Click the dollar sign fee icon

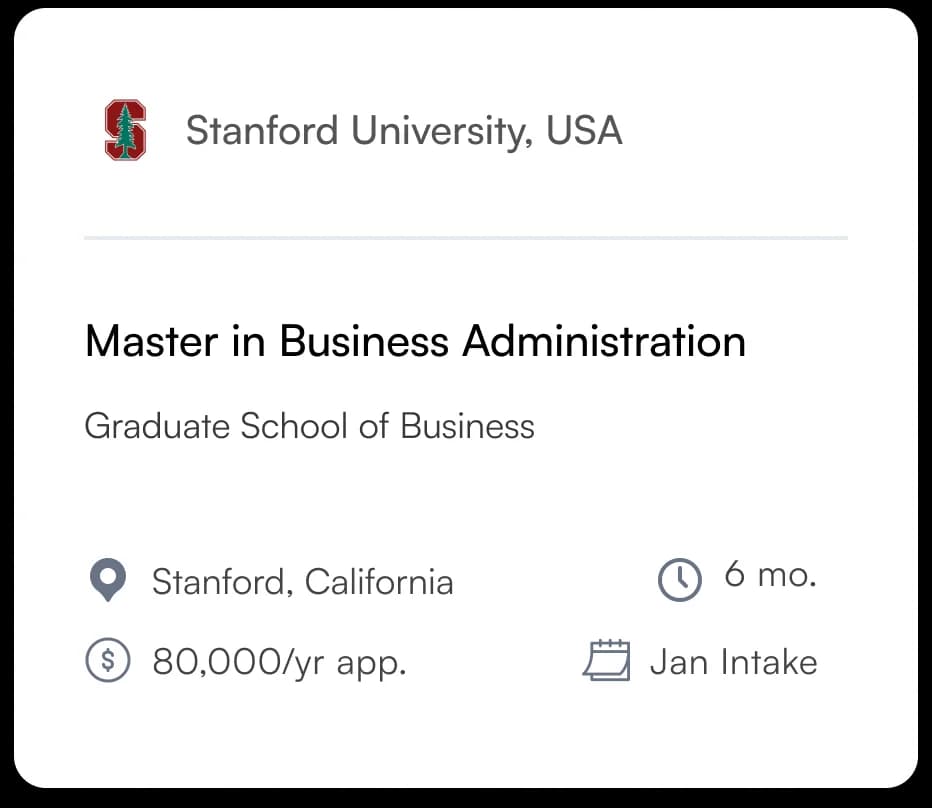pos(108,660)
